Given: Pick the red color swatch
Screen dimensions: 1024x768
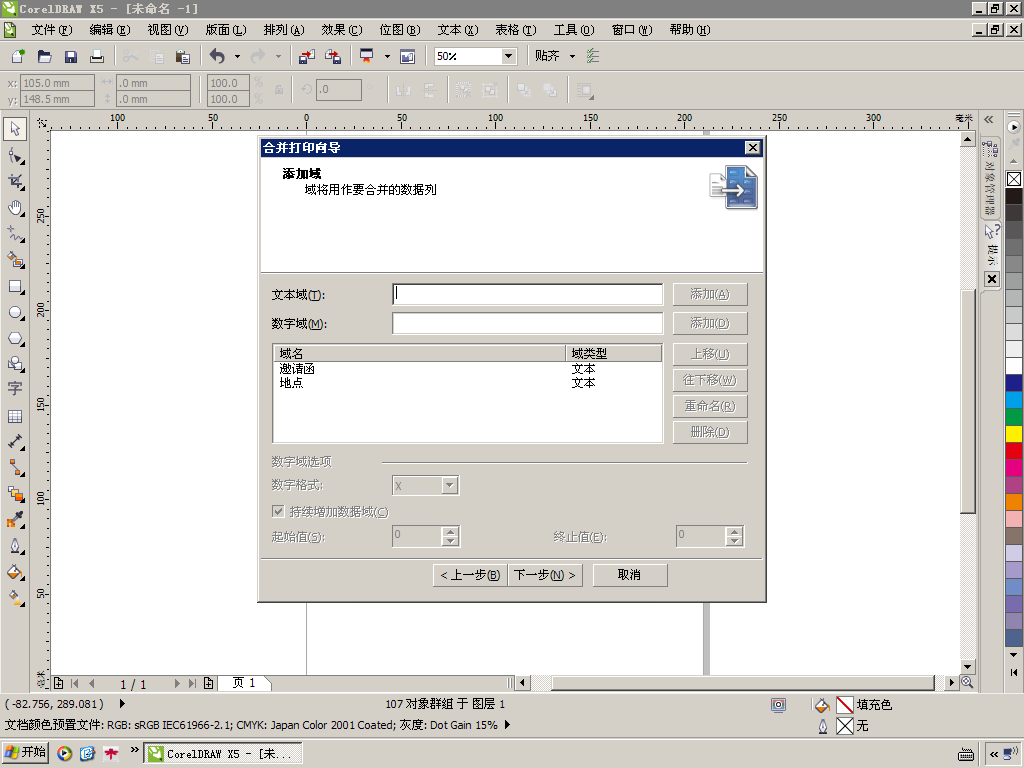Looking at the screenshot, I should tap(1014, 451).
